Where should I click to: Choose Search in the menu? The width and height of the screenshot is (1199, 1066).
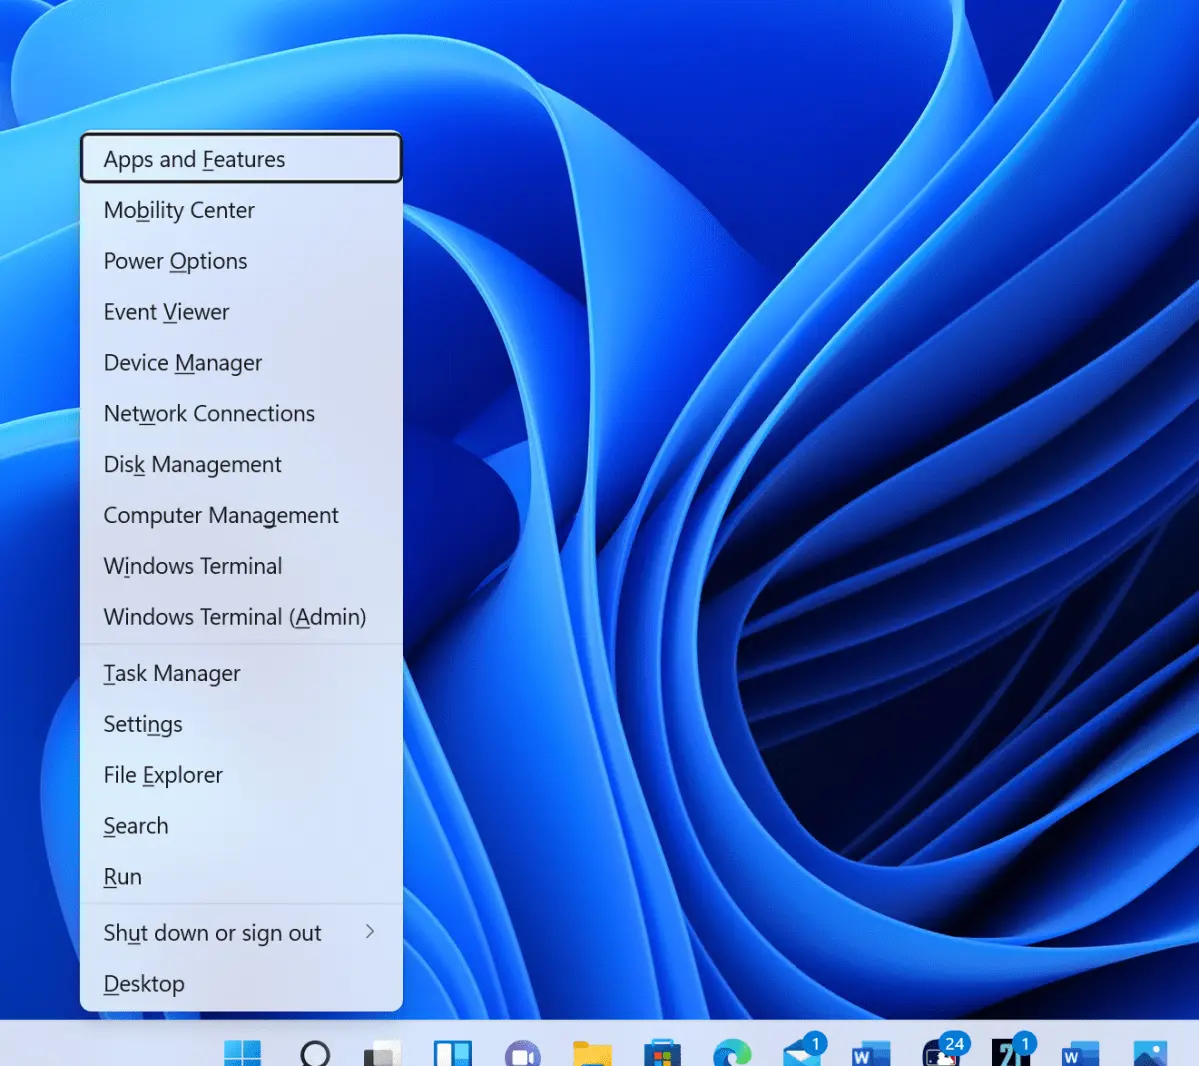click(x=241, y=825)
